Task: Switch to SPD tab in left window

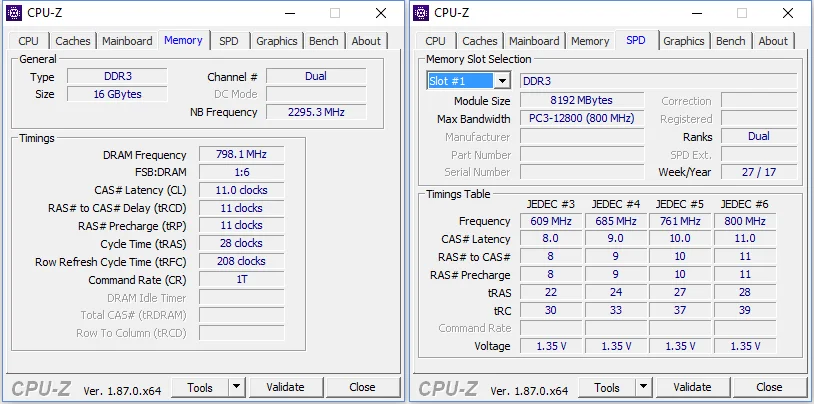Action: click(x=228, y=41)
